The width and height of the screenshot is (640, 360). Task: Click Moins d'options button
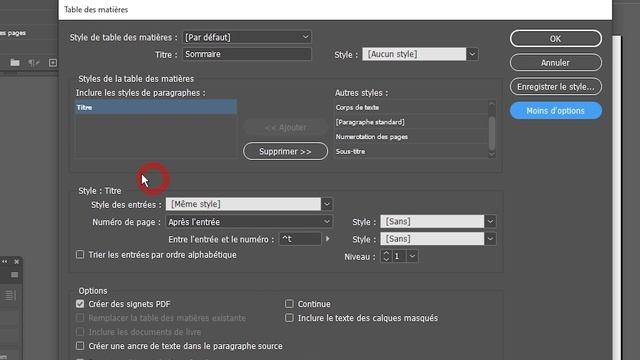556,111
